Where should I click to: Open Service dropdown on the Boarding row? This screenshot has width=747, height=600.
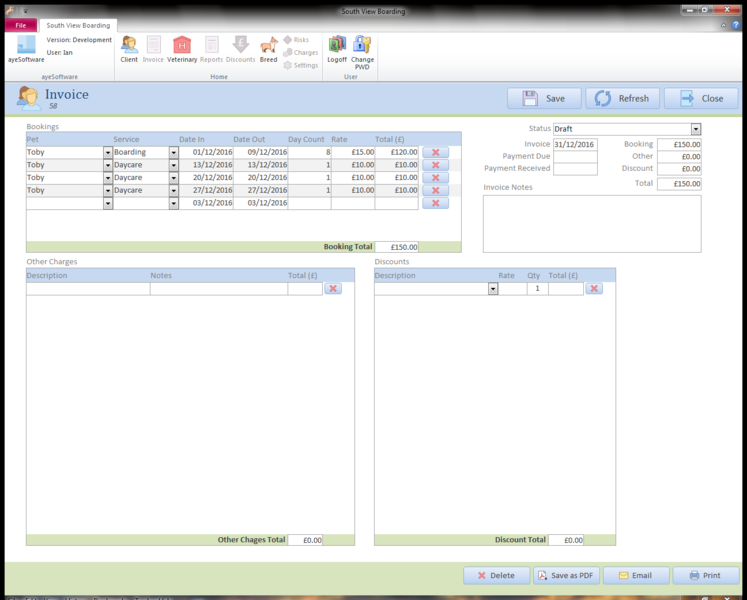point(173,152)
